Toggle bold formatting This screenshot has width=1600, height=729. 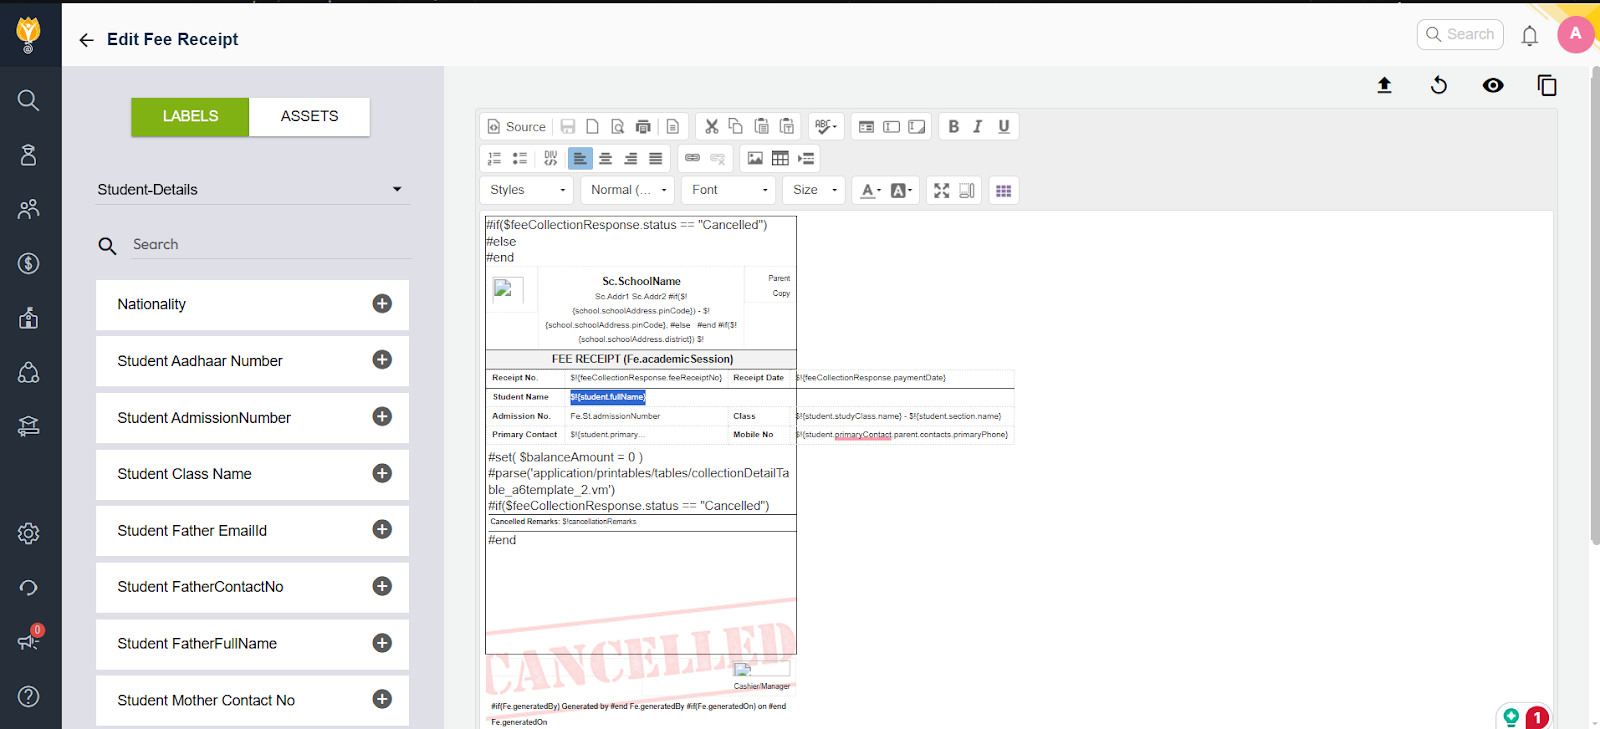point(953,127)
